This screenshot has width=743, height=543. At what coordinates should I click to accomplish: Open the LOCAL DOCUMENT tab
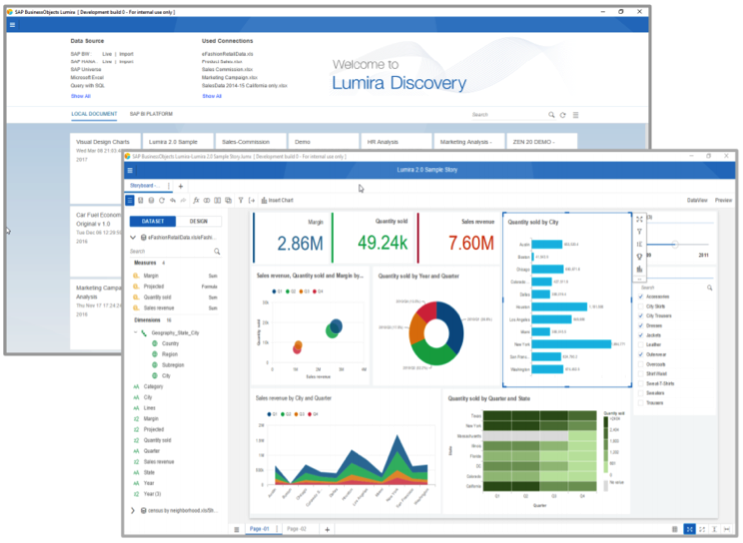[x=94, y=114]
